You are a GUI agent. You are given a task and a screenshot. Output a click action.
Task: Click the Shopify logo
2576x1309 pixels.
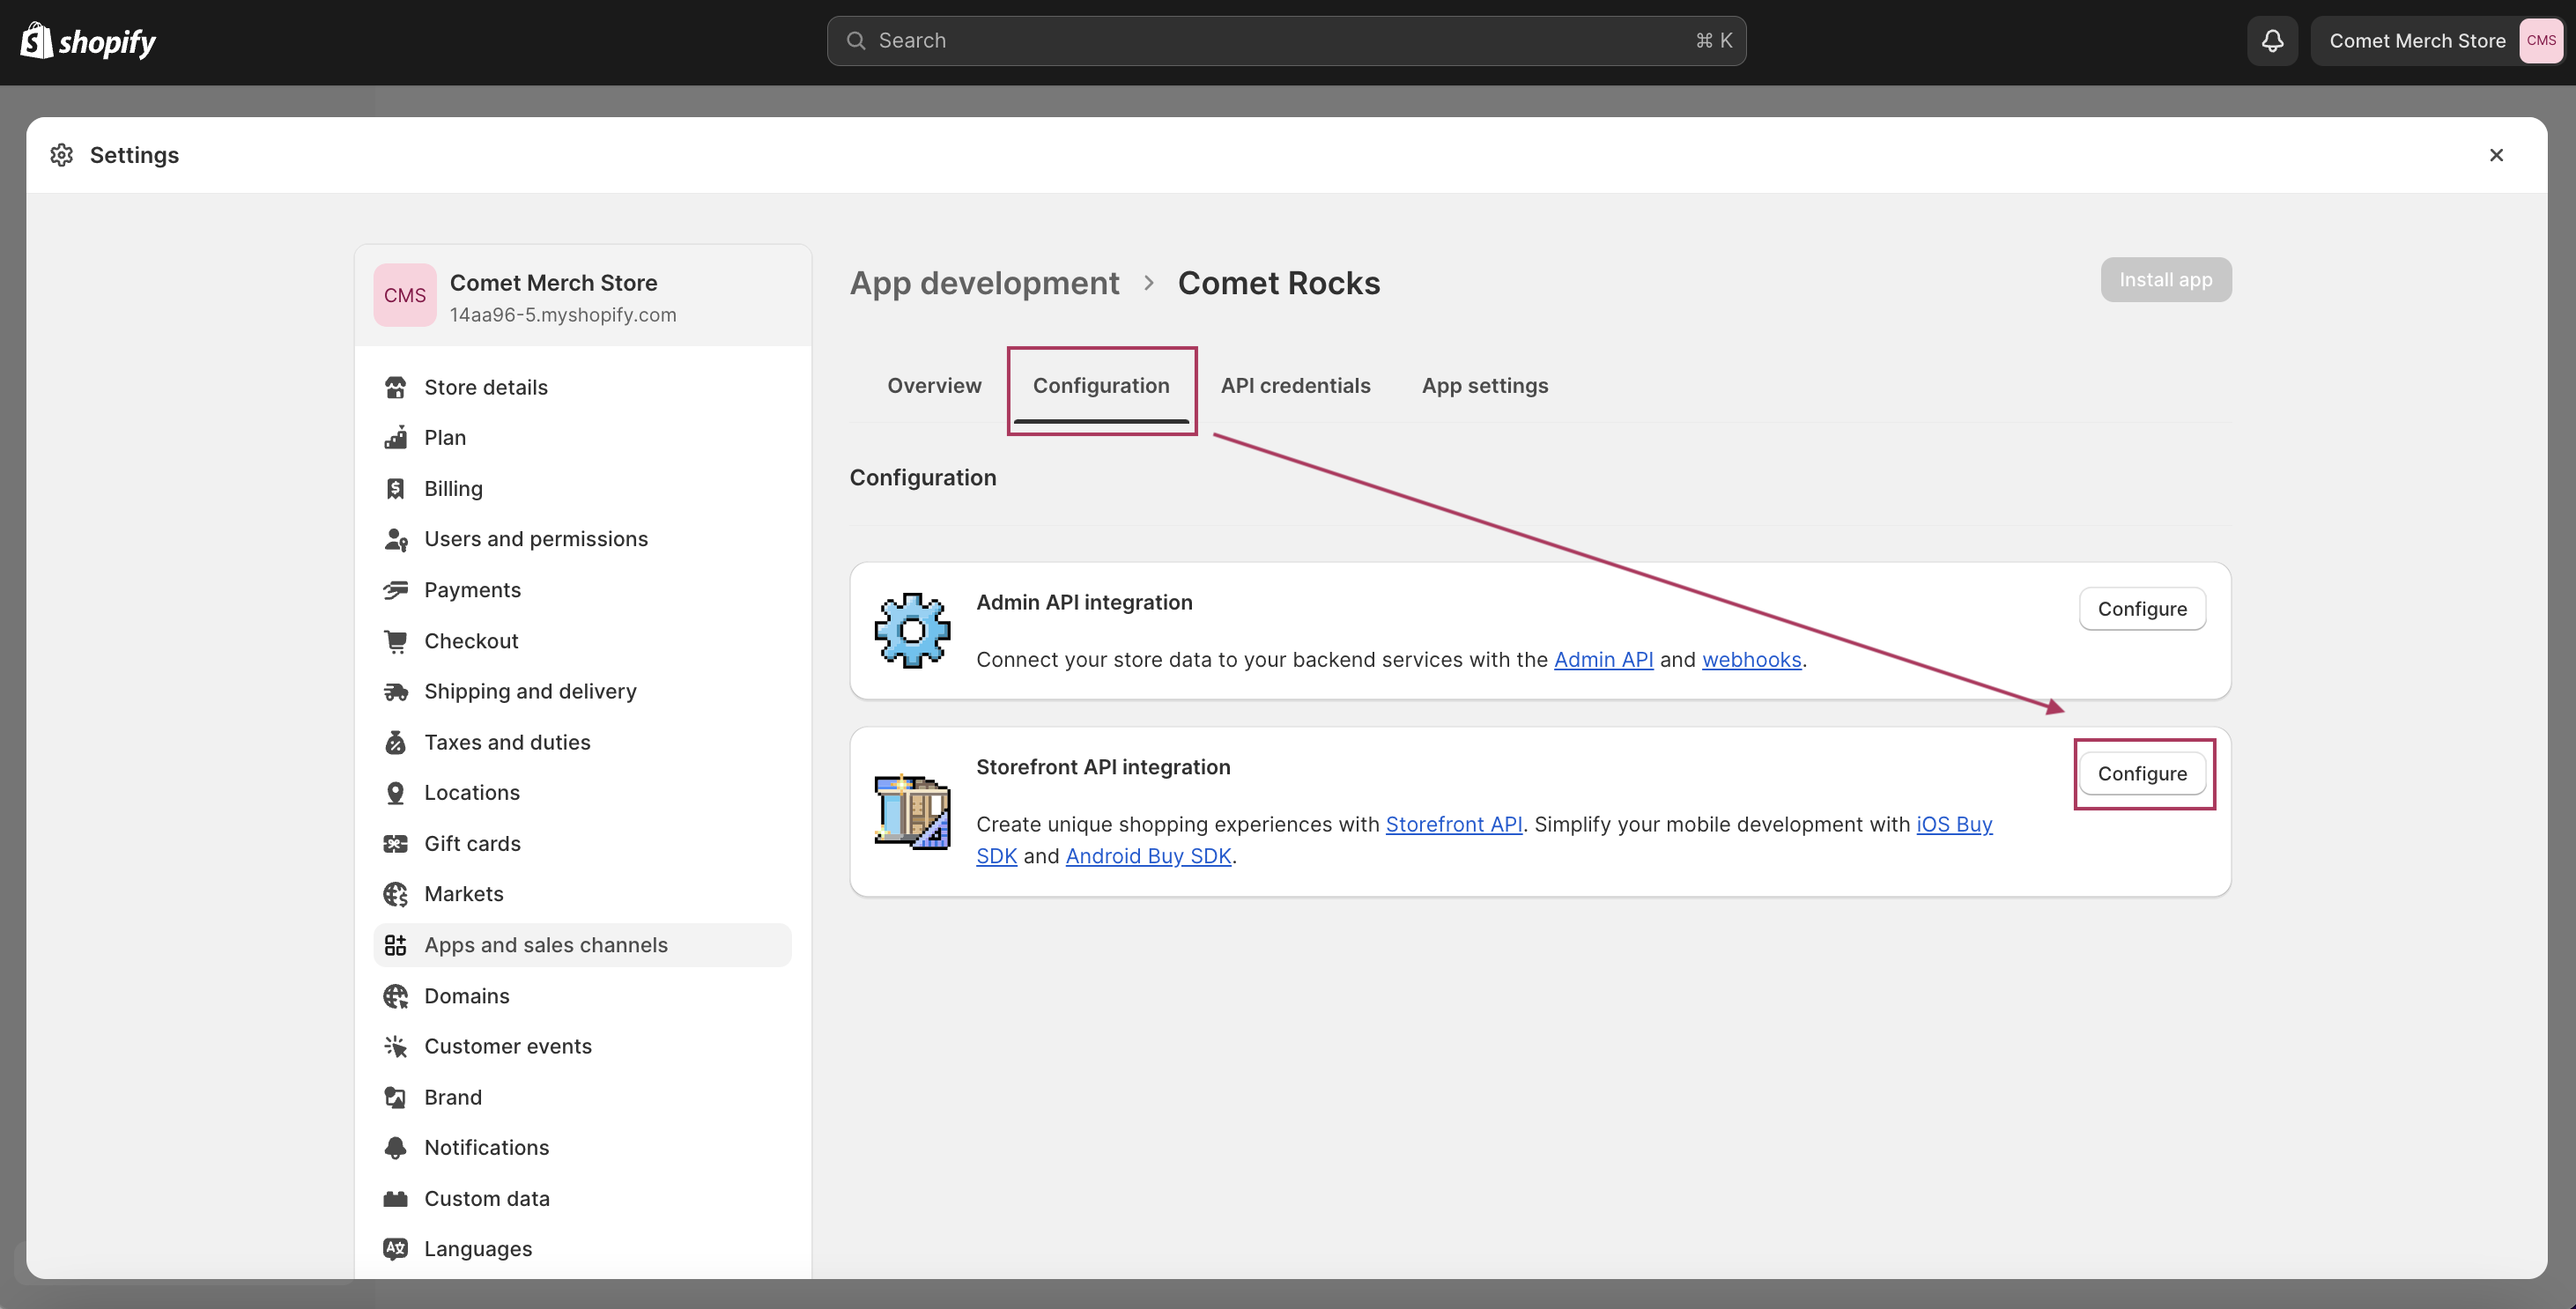(x=89, y=41)
